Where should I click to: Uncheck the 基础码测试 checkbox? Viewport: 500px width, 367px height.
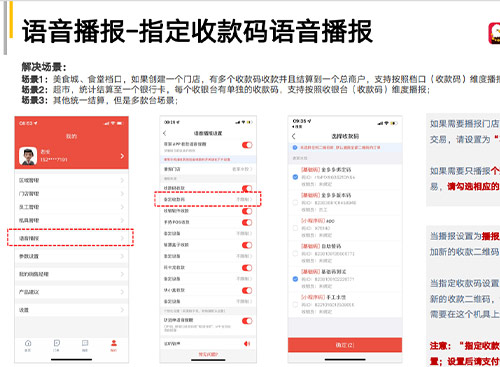coord(295,279)
